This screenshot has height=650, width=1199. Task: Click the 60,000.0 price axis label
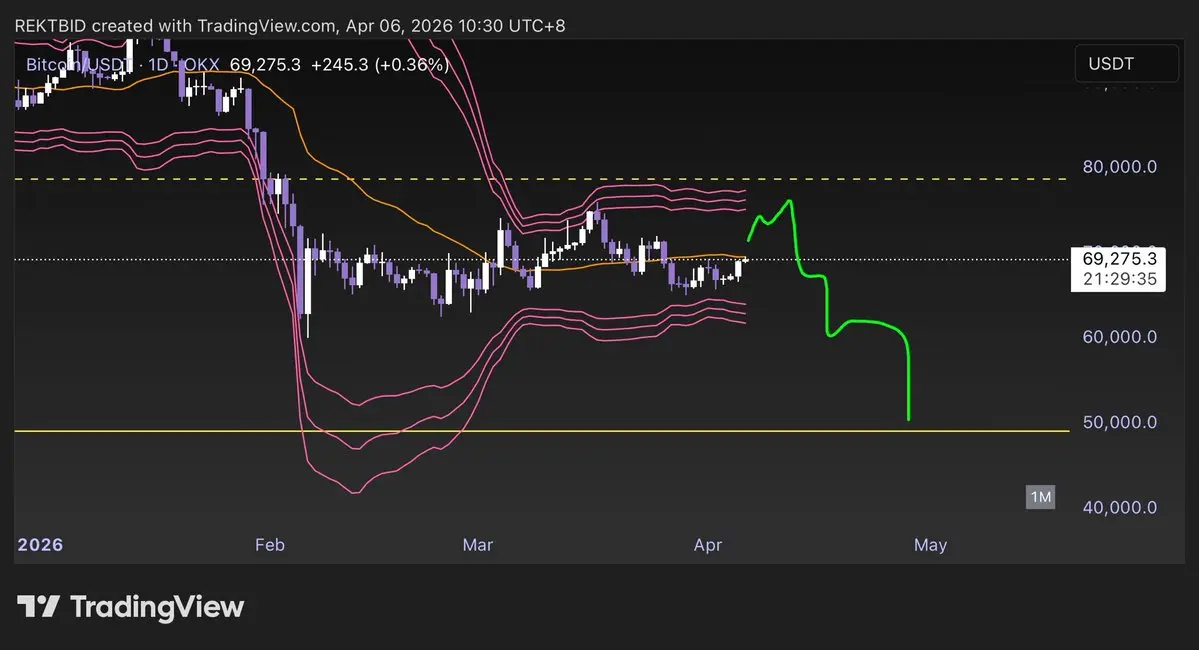[x=1119, y=337]
